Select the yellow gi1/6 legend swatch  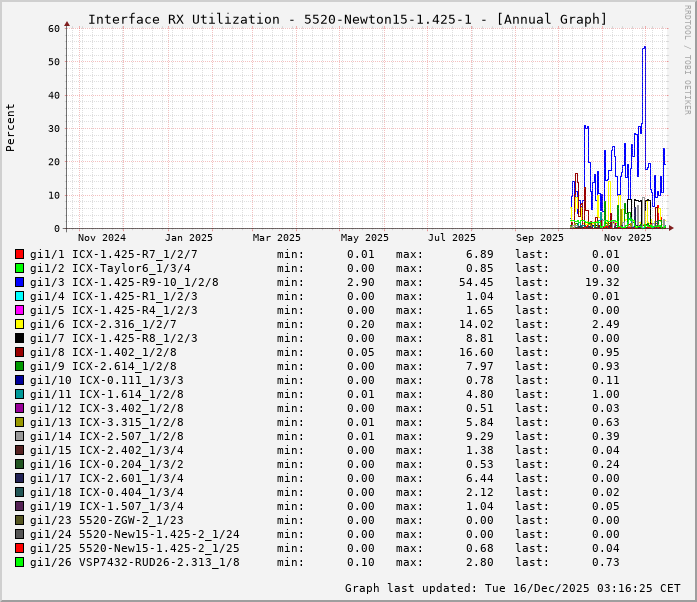tap(19, 324)
